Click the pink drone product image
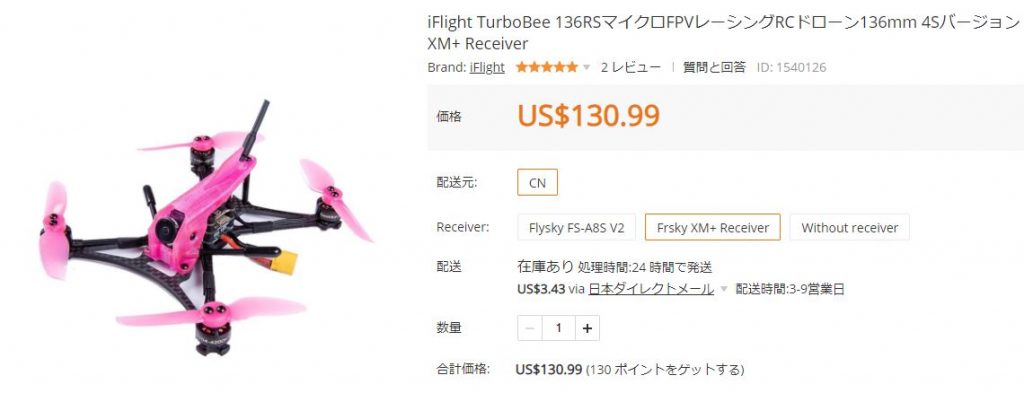The width and height of the screenshot is (1024, 393). pyautogui.click(x=206, y=227)
